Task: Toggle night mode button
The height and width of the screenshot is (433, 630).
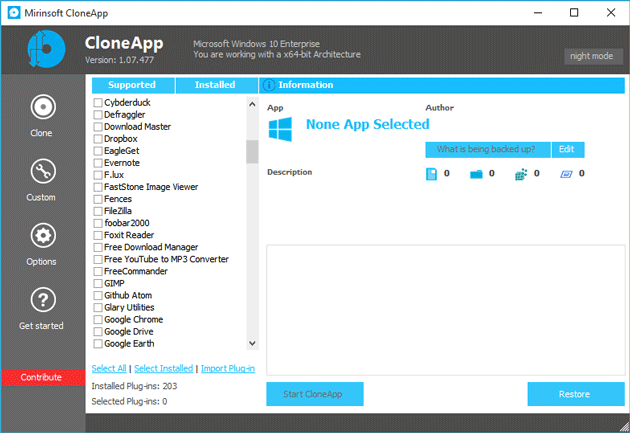Action: point(593,56)
